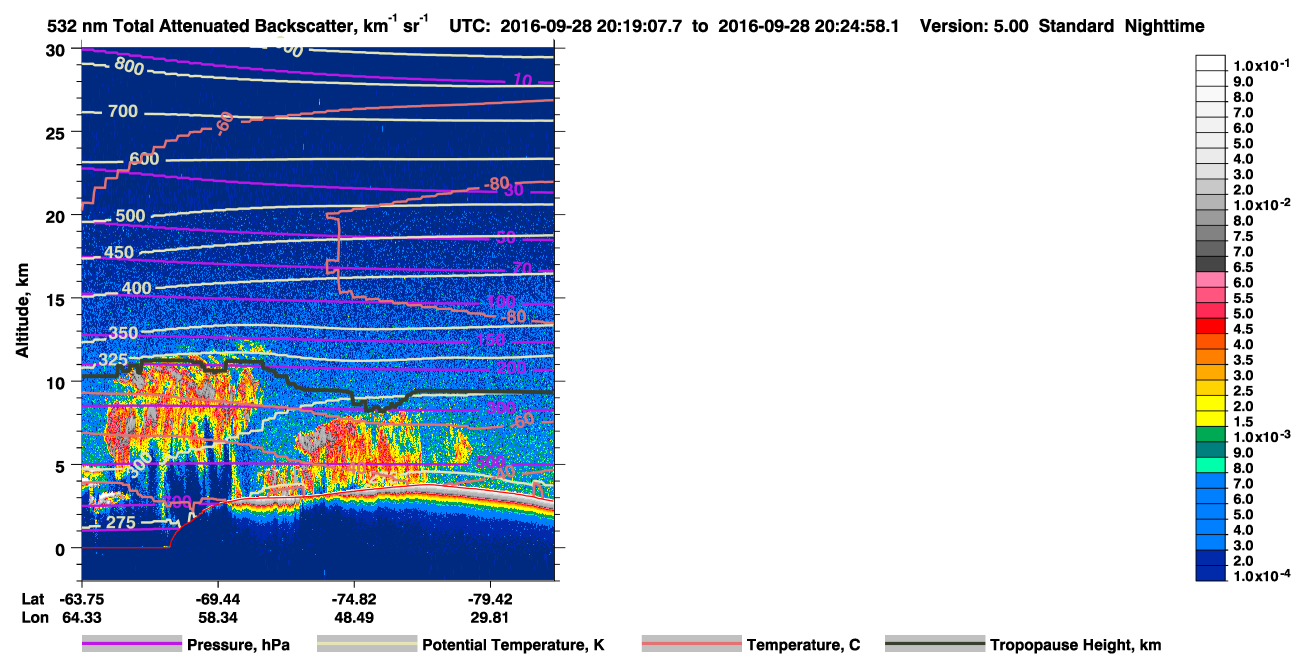
Task: Click the longitude value 64.33
Action: click(x=82, y=618)
